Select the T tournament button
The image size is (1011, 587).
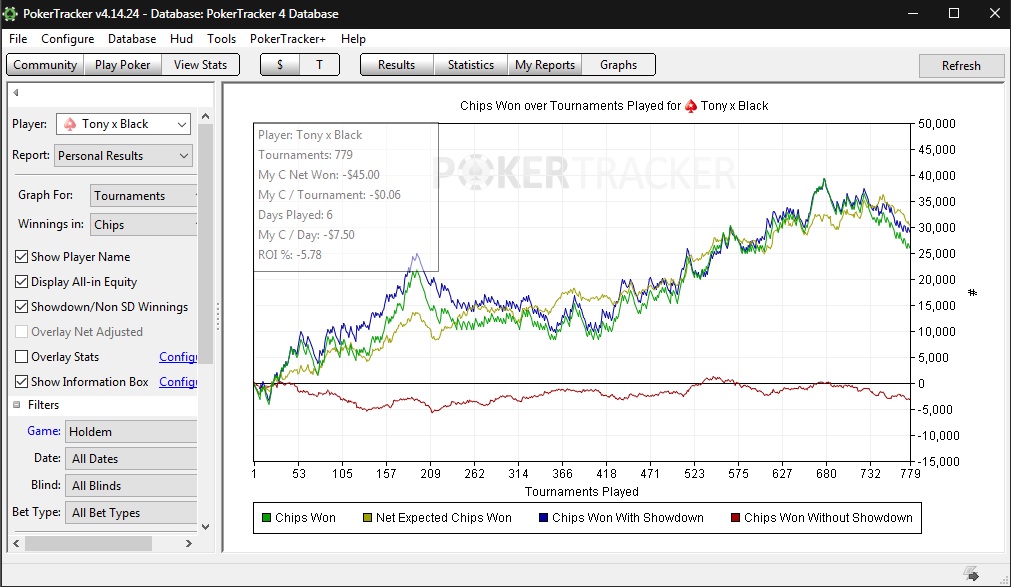pyautogui.click(x=319, y=65)
